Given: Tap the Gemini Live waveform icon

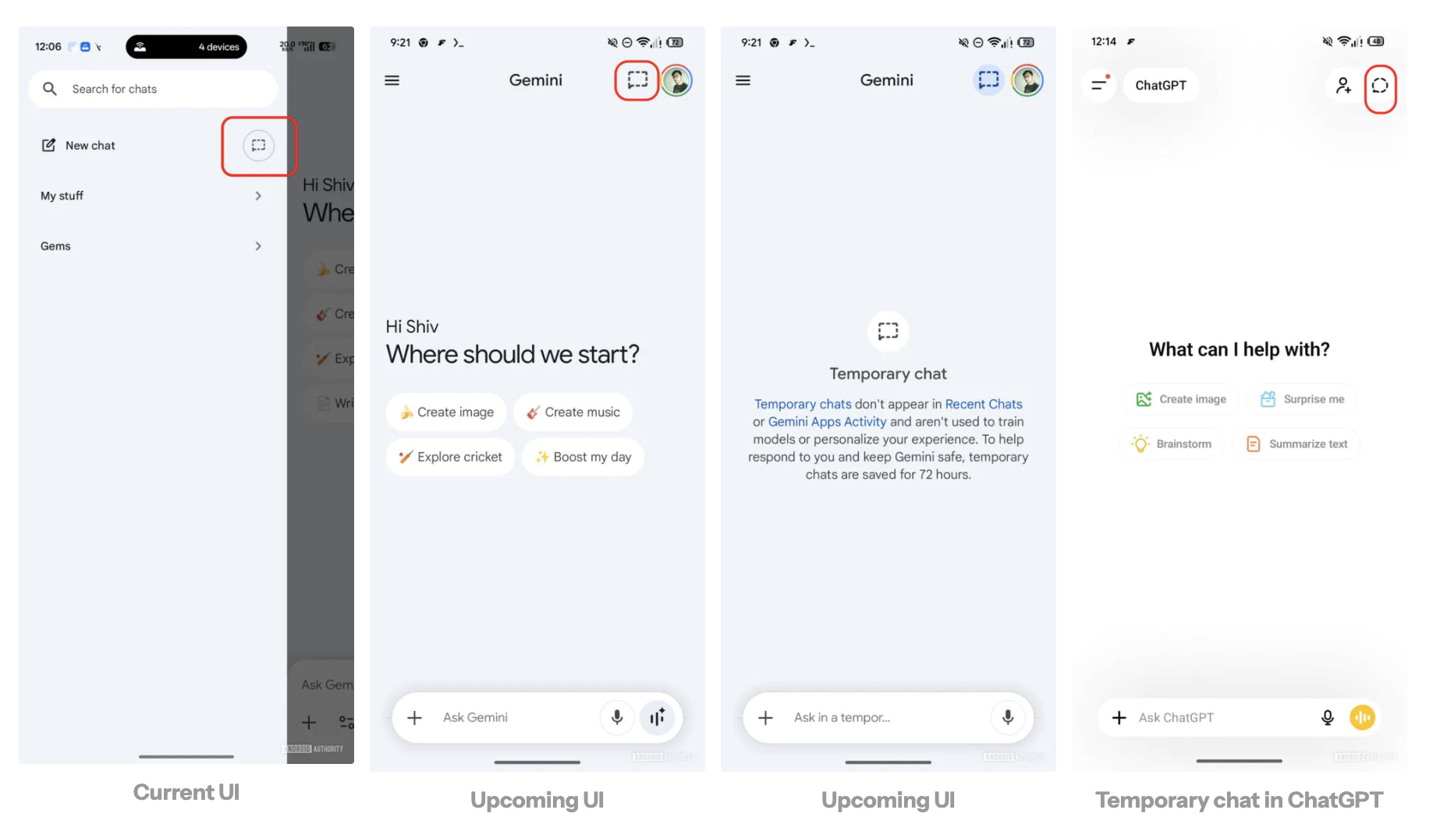Looking at the screenshot, I should [657, 717].
